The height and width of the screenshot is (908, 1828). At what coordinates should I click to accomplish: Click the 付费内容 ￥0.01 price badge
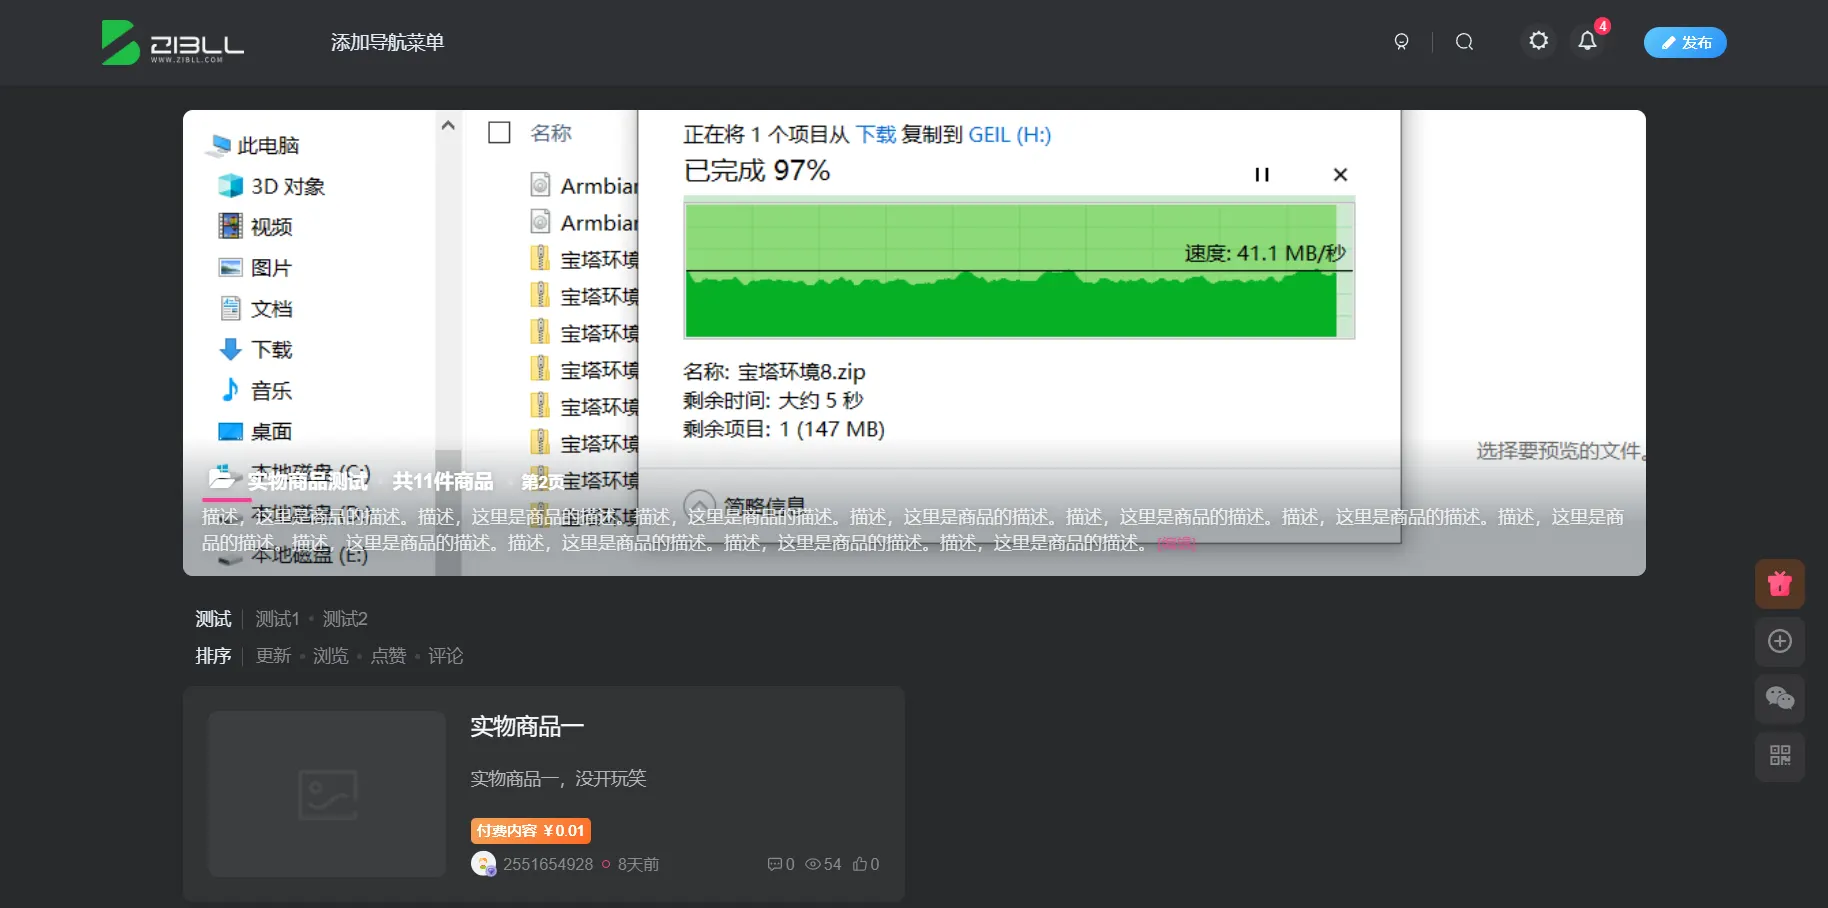(x=531, y=831)
